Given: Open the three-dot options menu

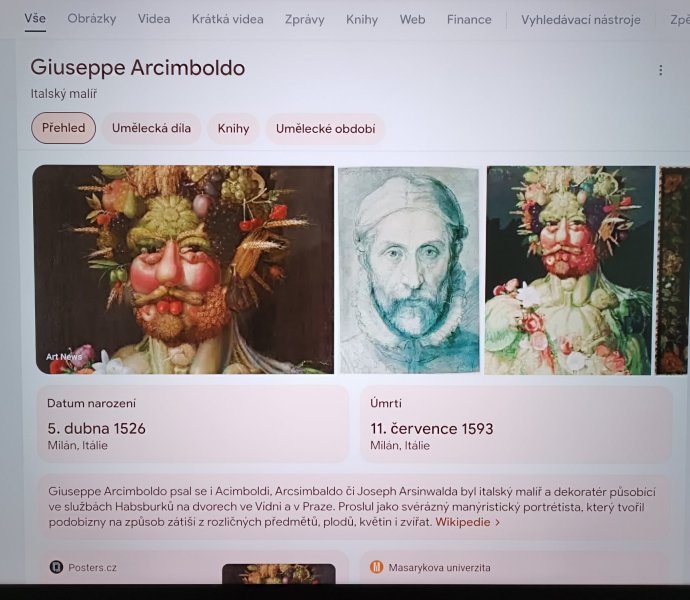Looking at the screenshot, I should (x=660, y=70).
